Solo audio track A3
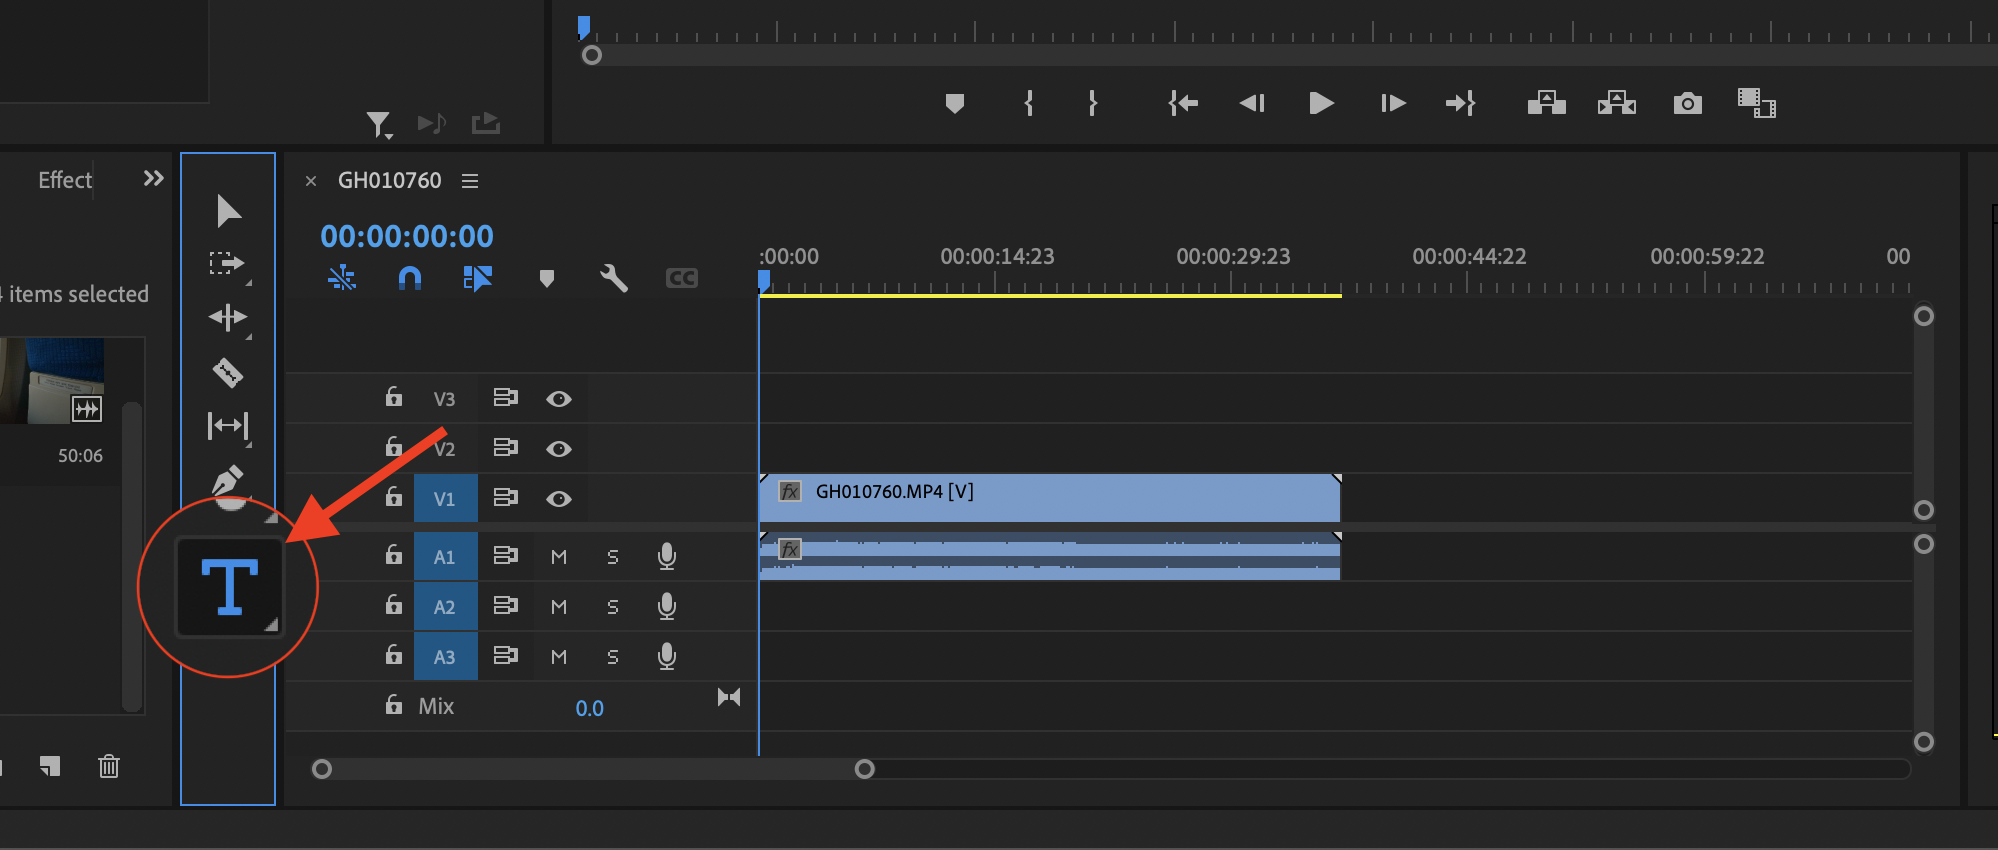 [613, 657]
